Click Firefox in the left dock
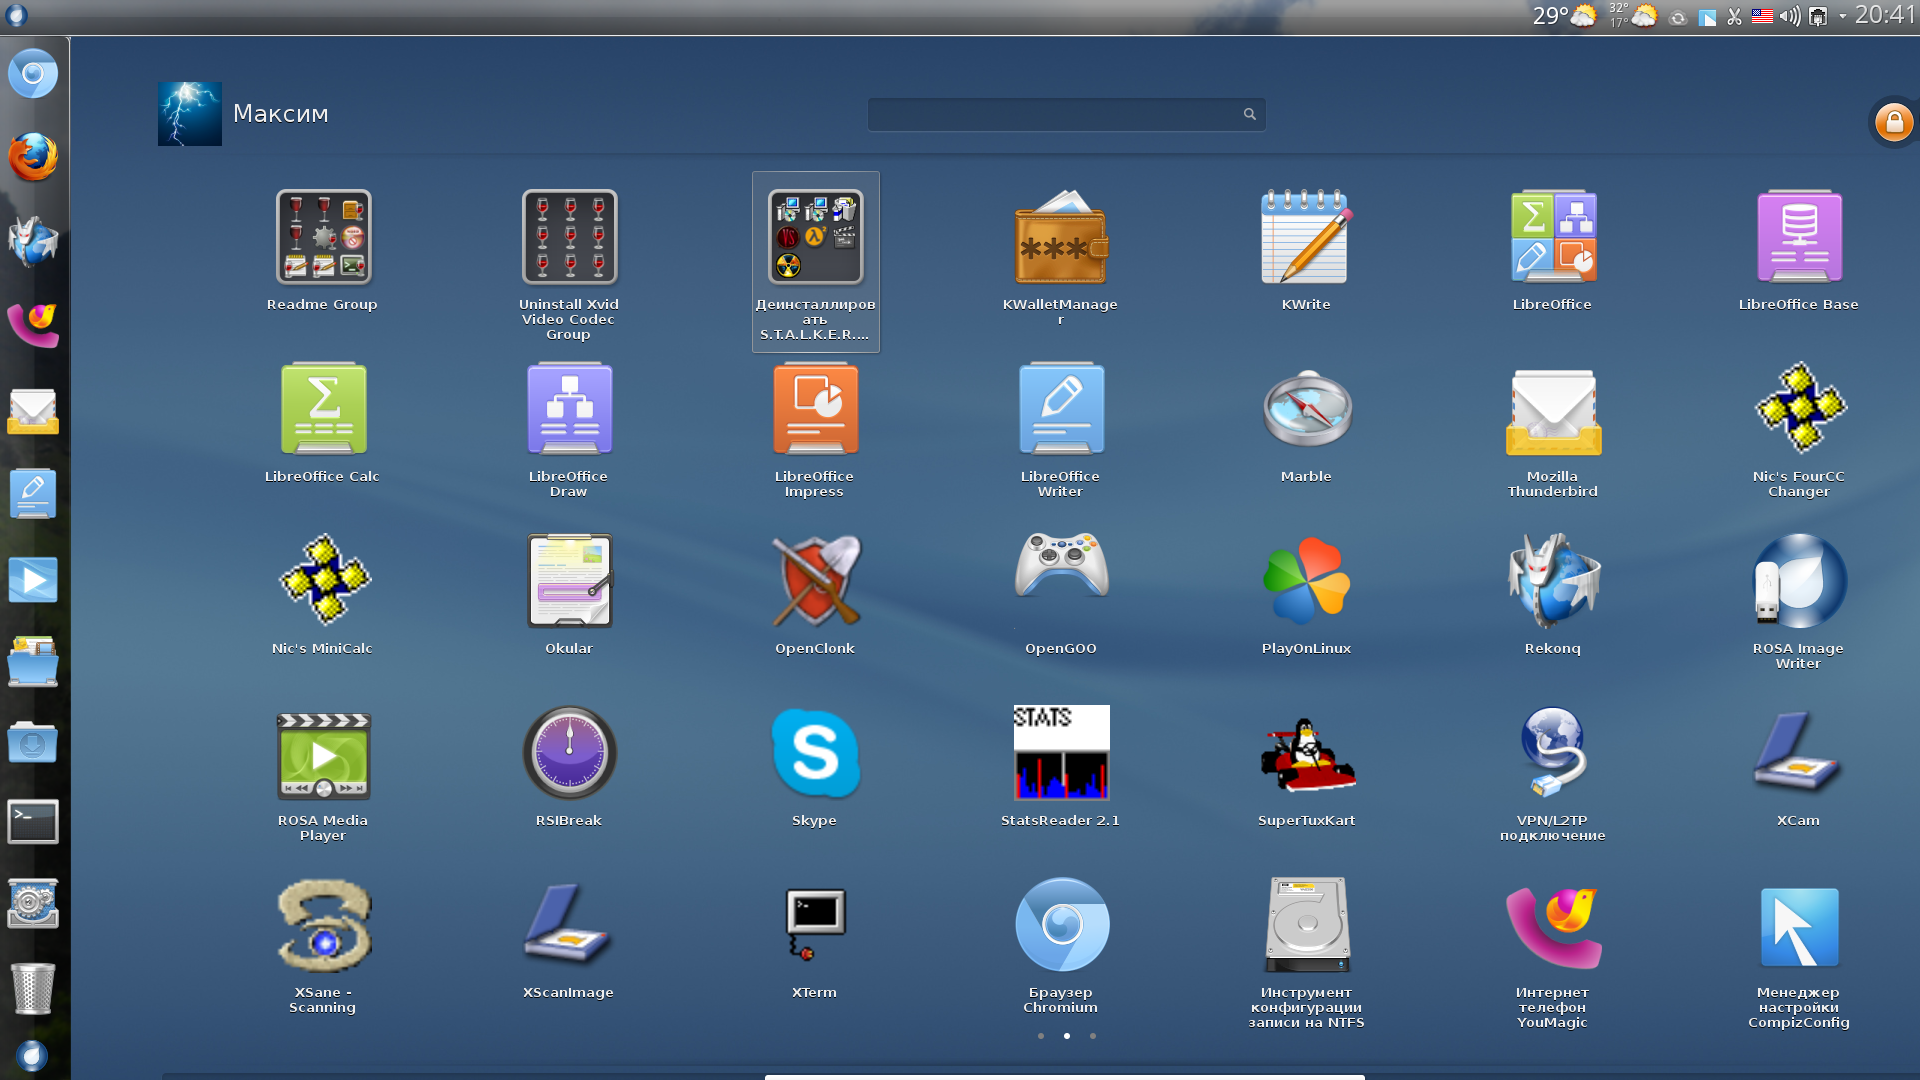Viewport: 1920px width, 1080px height. point(33,158)
